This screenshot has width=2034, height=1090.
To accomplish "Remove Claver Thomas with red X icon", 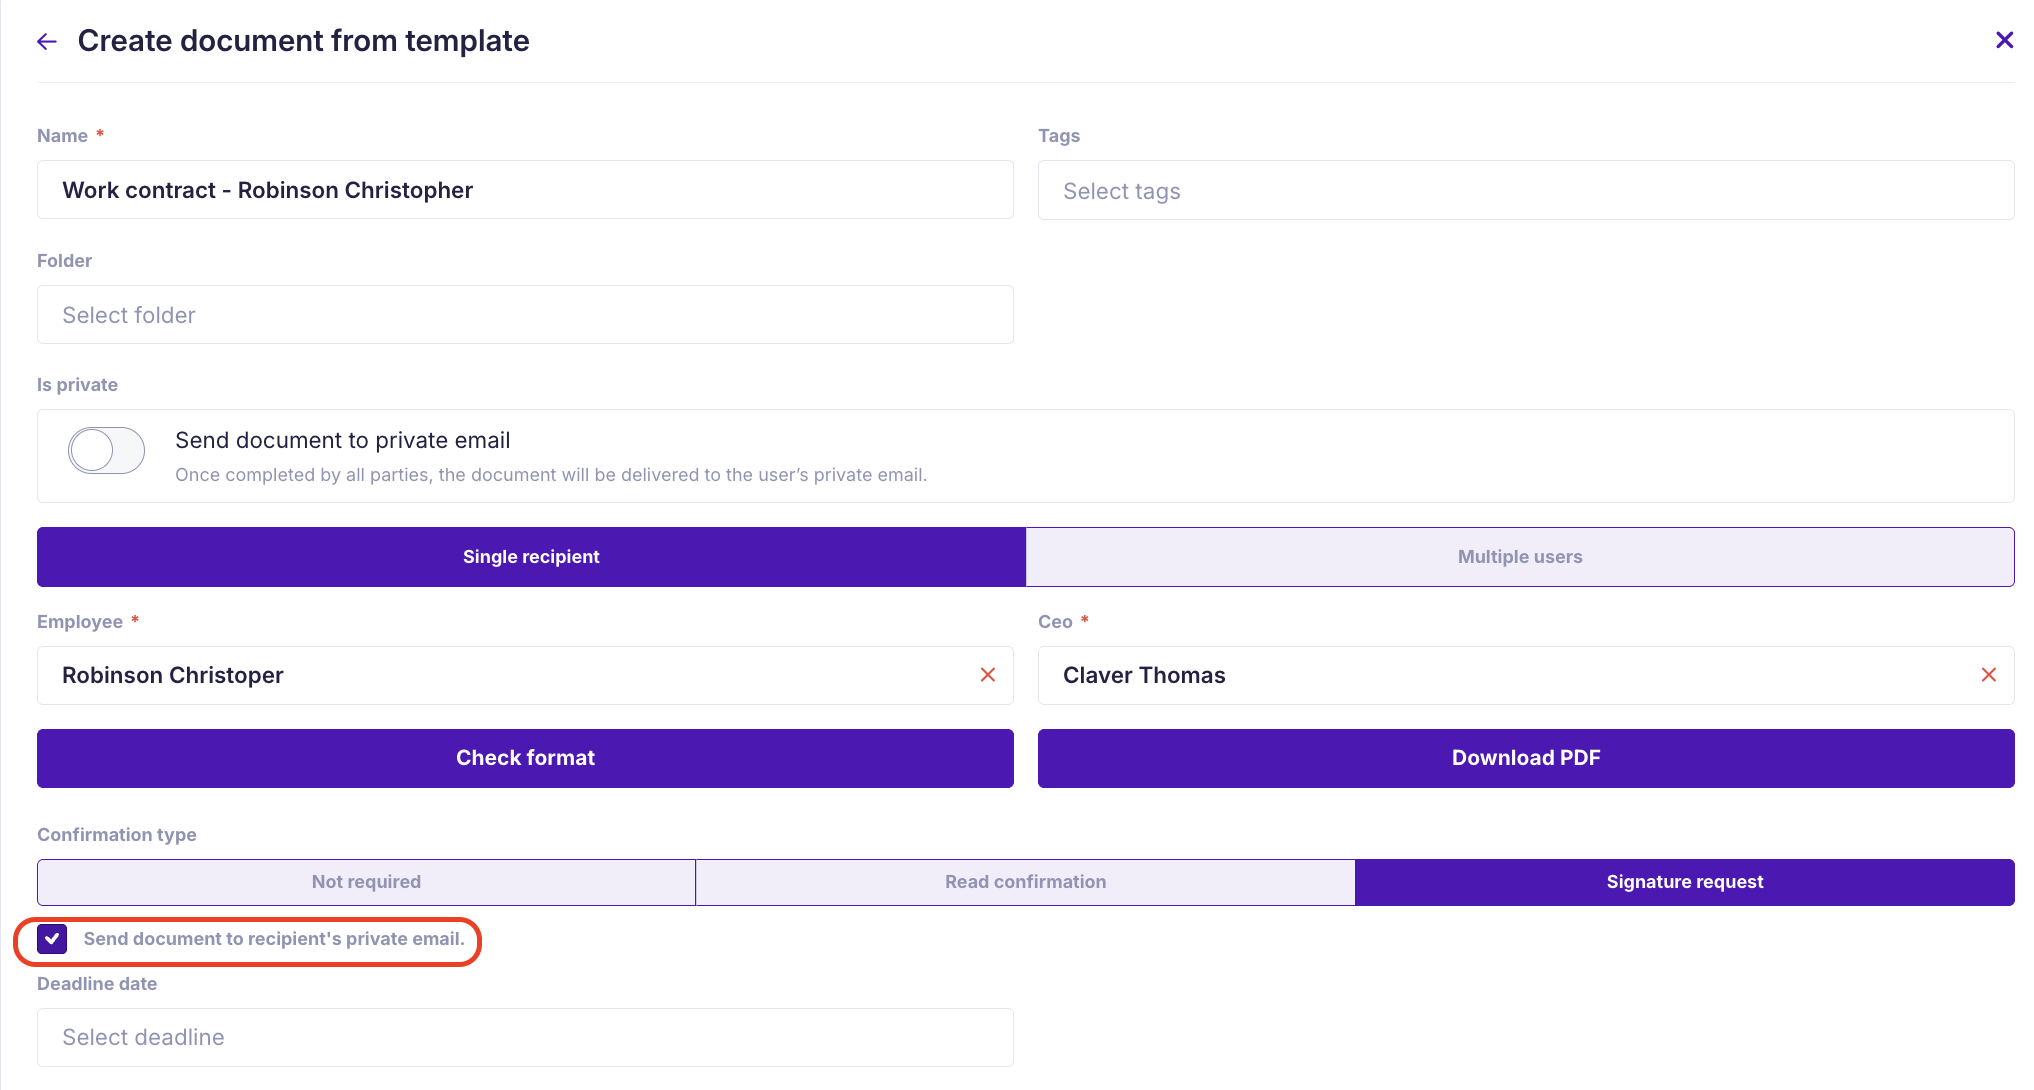I will coord(1988,675).
